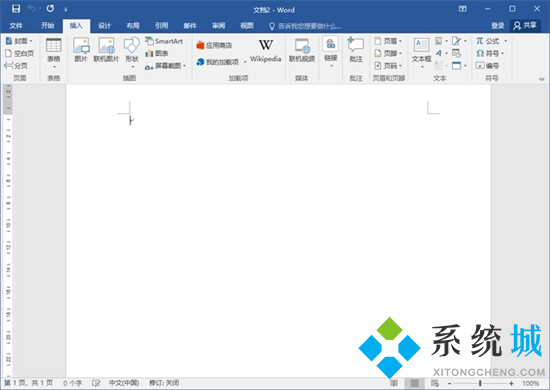Insert Date and Time icon
Image resolution: width=550 pixels, height=390 pixels.
point(456,53)
